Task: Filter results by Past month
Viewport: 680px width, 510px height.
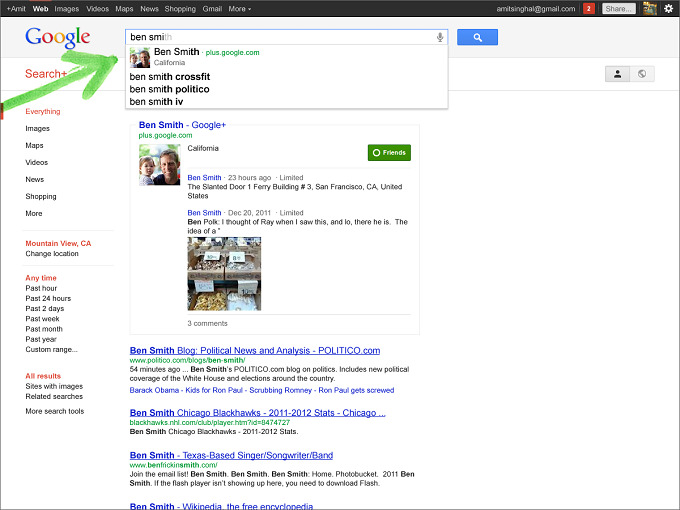Action: pos(44,329)
